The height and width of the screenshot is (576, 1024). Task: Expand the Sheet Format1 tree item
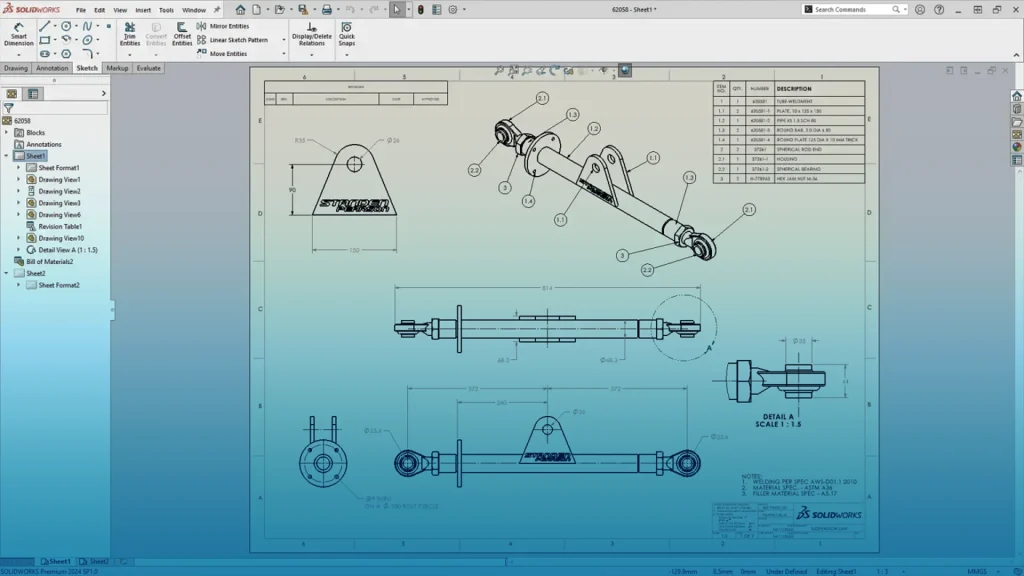[x=18, y=168]
